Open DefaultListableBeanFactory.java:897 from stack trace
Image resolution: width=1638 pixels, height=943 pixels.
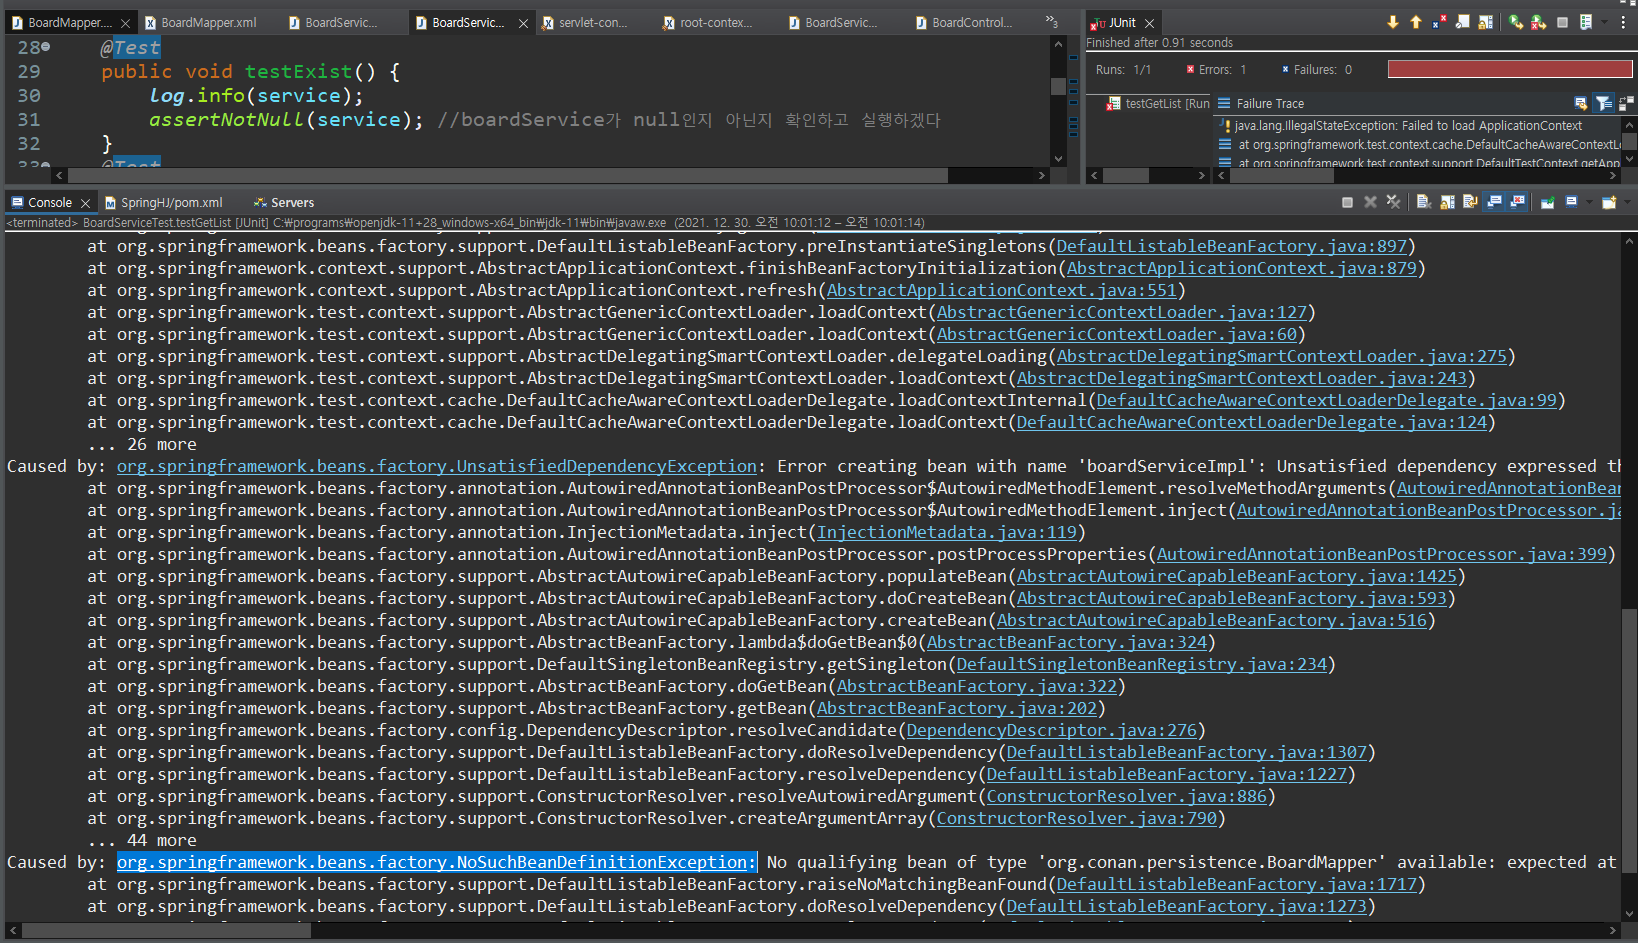coord(1230,246)
